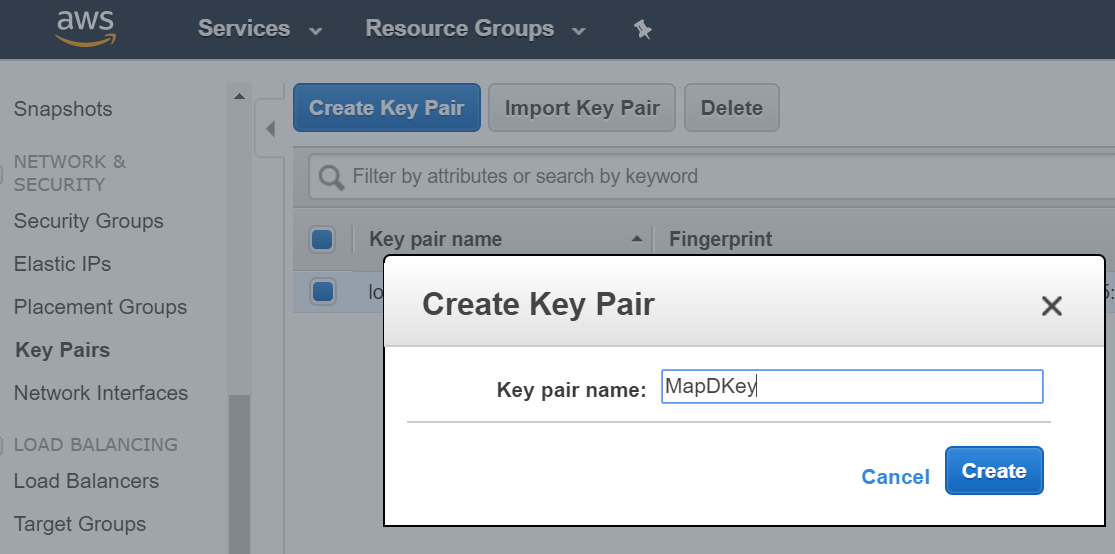
Task: Click the magnifier search icon in filter
Action: tap(331, 177)
